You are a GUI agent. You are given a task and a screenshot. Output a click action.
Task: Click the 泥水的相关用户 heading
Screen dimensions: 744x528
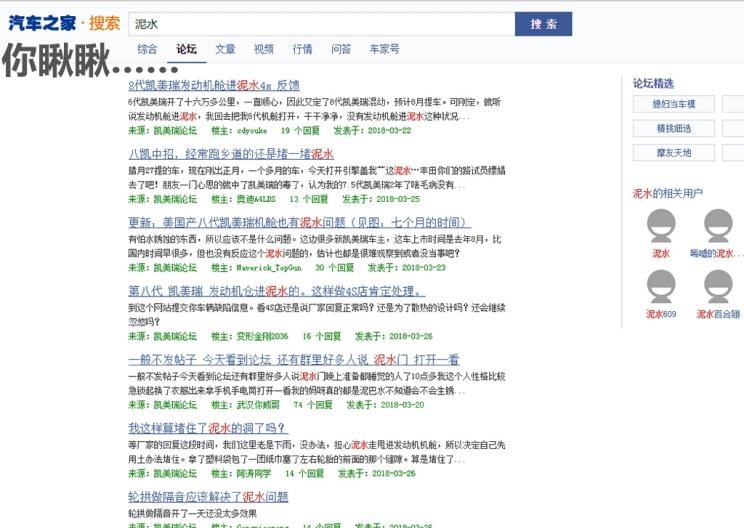coord(668,194)
